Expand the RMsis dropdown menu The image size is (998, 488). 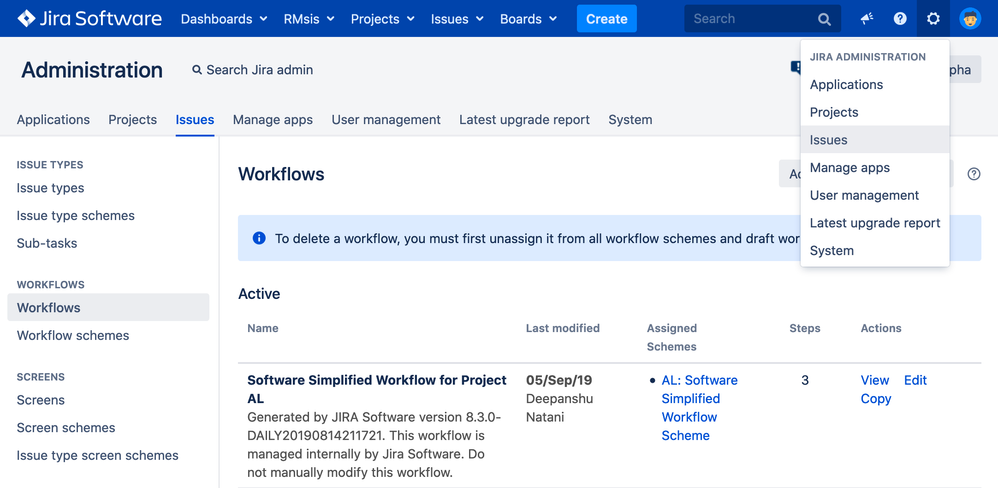coord(309,18)
